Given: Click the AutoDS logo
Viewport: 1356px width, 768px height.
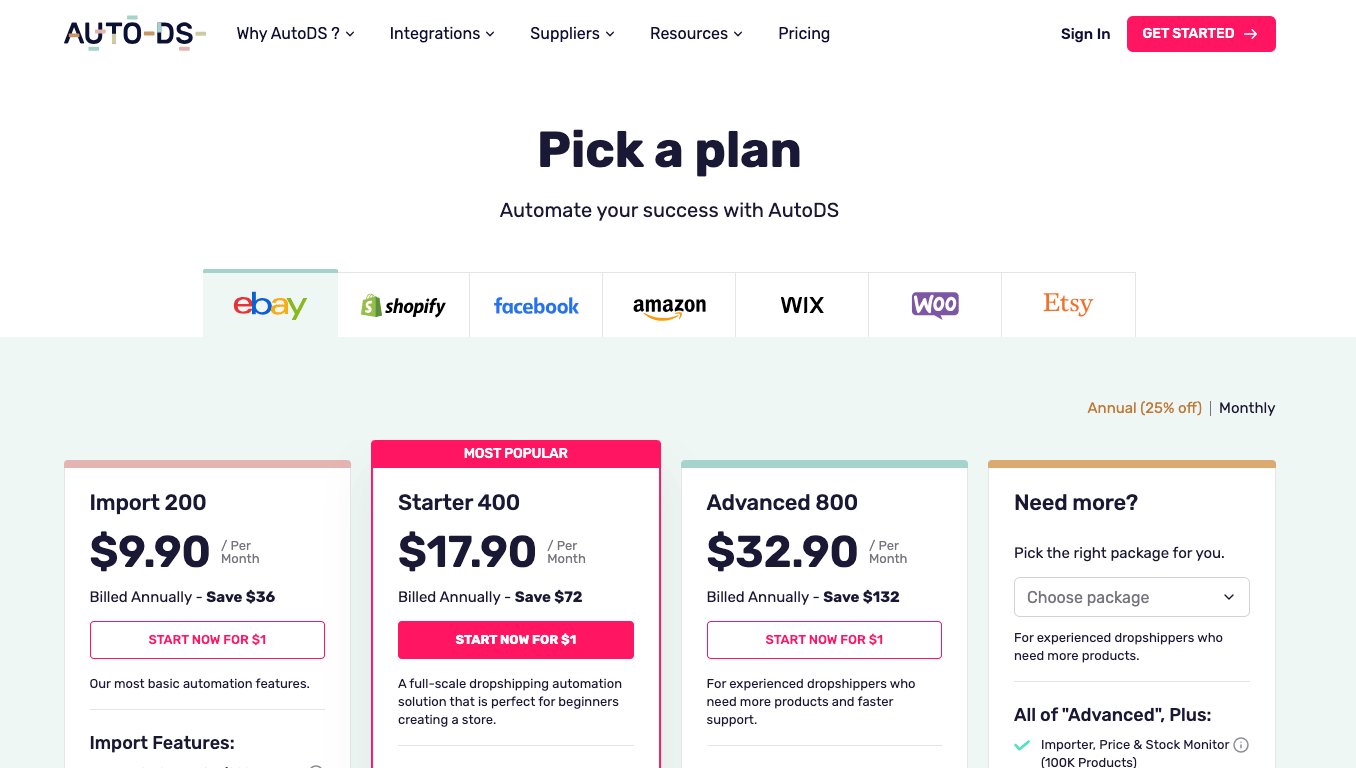Looking at the screenshot, I should tap(134, 34).
